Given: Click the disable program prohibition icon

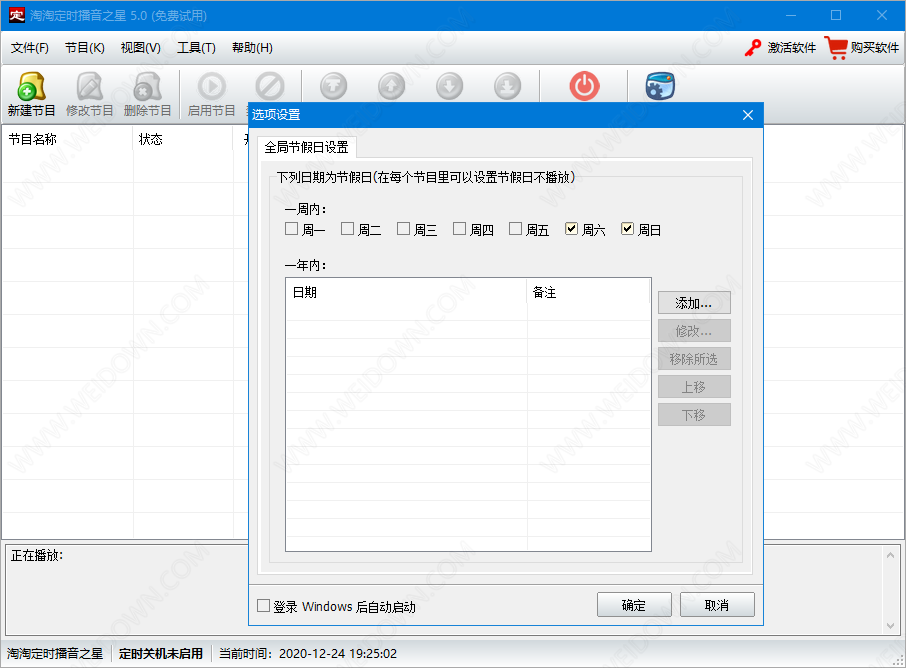Looking at the screenshot, I should (270, 87).
